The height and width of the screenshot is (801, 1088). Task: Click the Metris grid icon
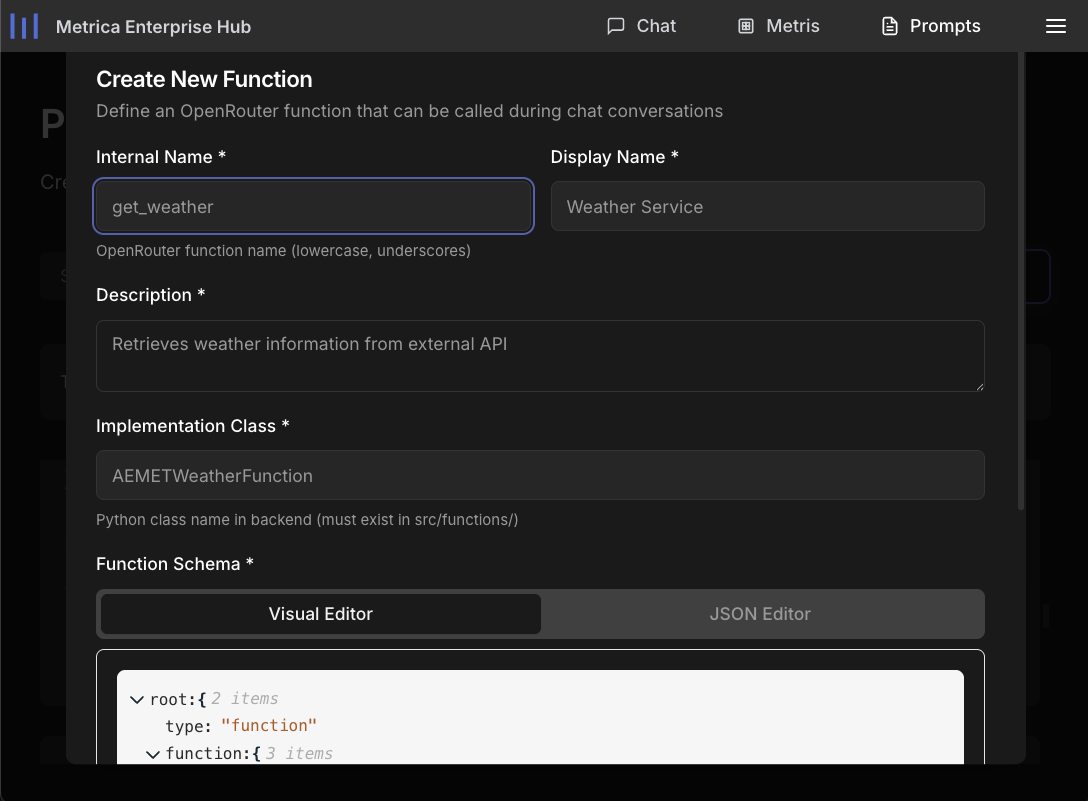pyautogui.click(x=746, y=26)
